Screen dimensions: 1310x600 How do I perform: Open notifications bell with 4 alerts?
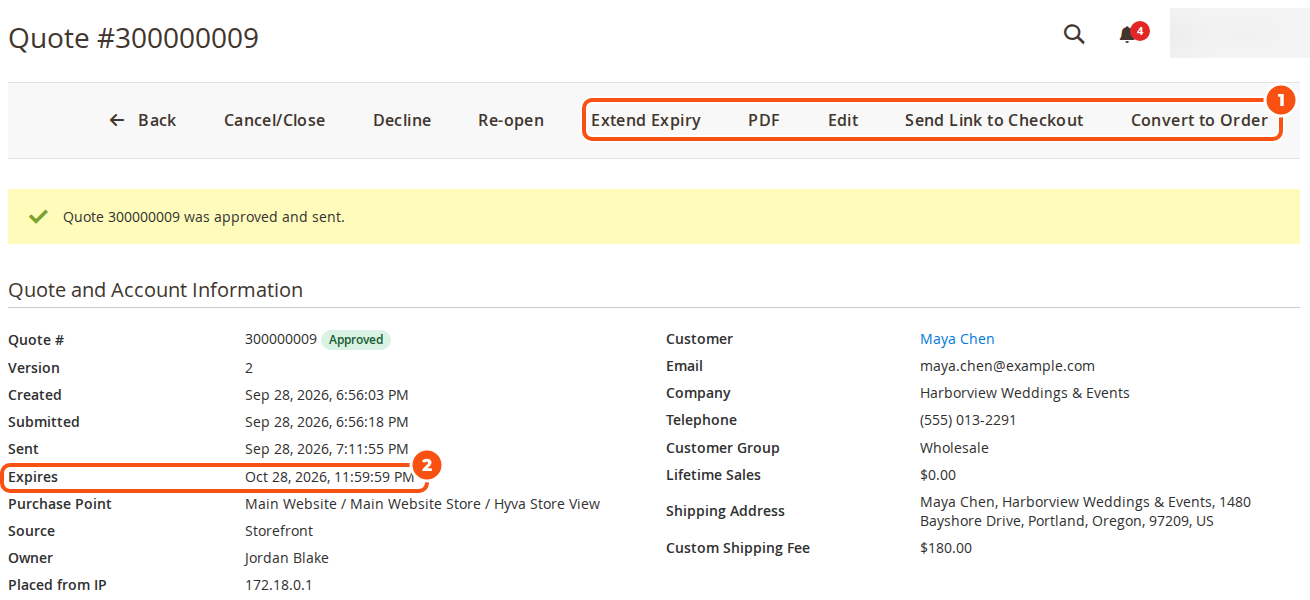pos(1132,34)
